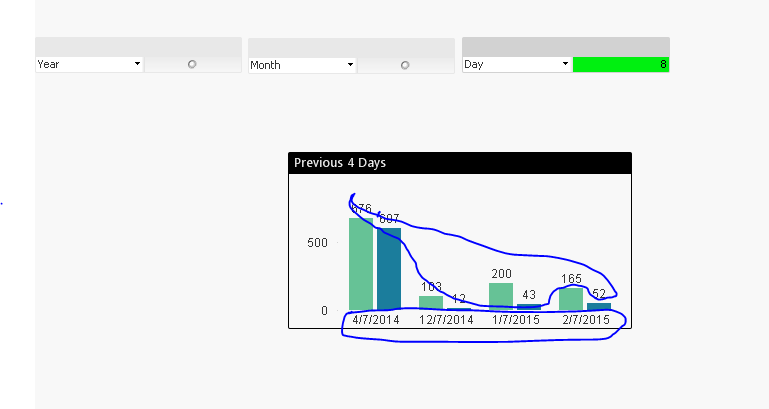This screenshot has height=409, width=769.
Task: Open the Month dropdown
Action: pos(350,65)
